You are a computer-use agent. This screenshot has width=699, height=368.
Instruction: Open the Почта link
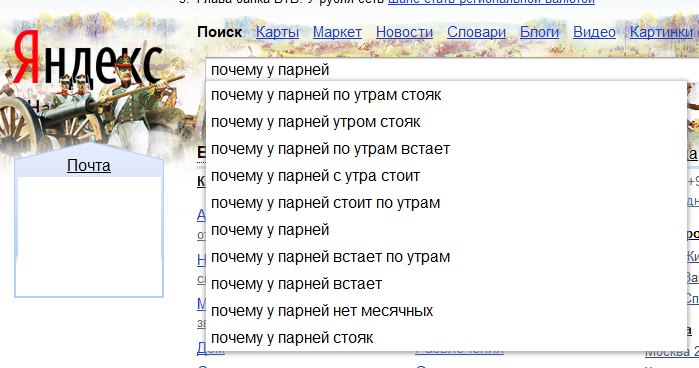tap(89, 165)
